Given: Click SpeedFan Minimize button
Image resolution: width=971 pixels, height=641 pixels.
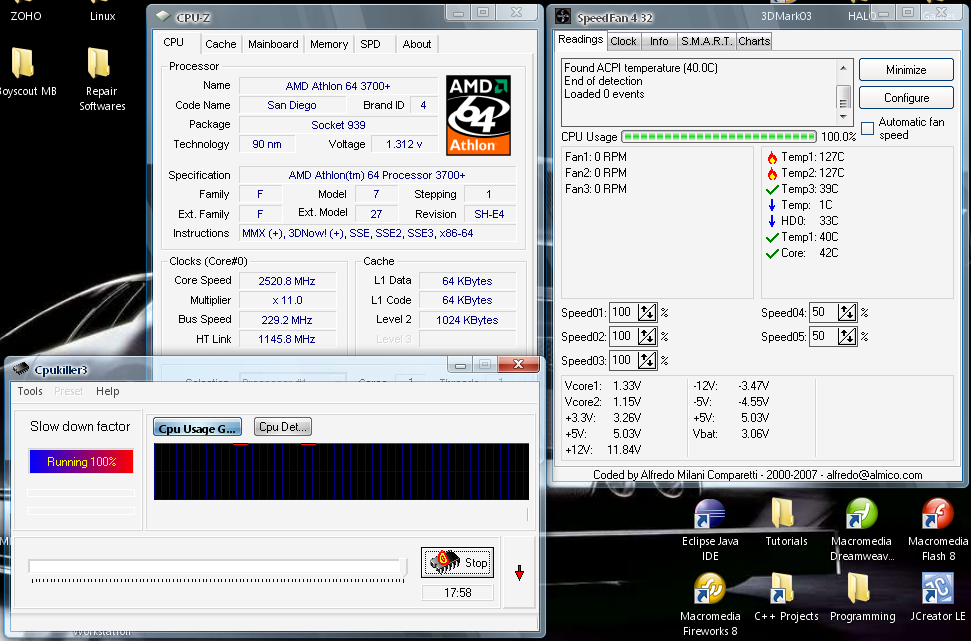Looking at the screenshot, I should pos(906,70).
